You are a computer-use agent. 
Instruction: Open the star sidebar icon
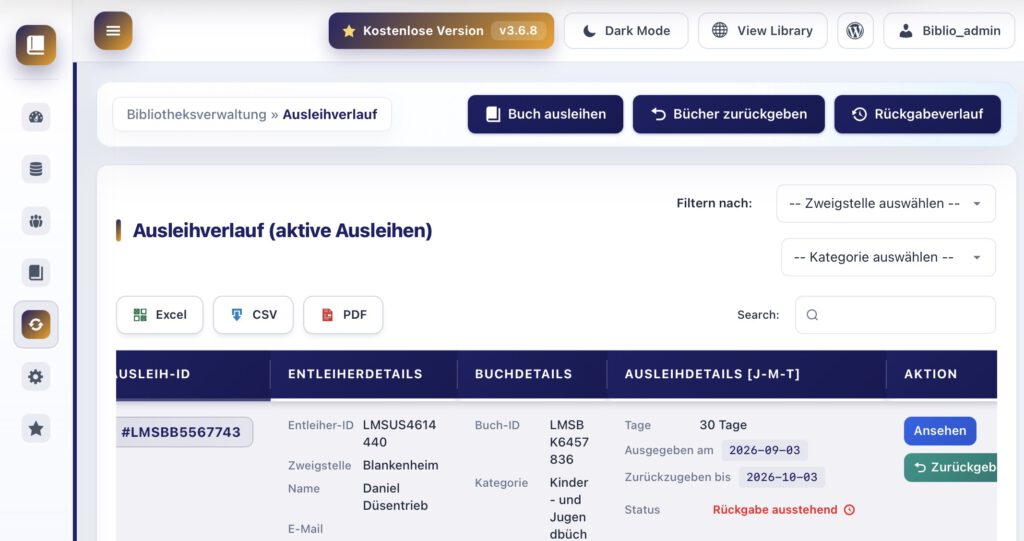[36, 429]
